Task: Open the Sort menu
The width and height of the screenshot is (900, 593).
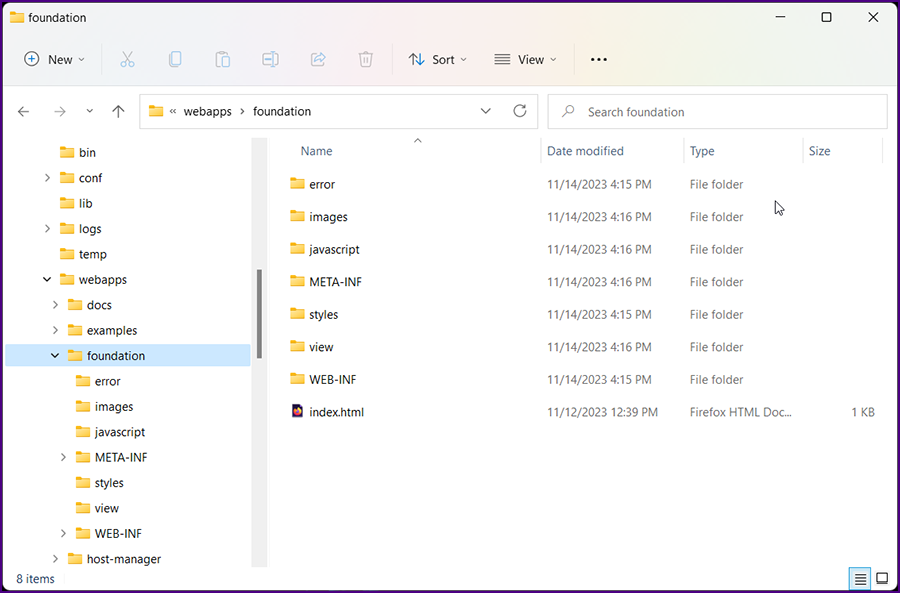Action: [x=437, y=60]
